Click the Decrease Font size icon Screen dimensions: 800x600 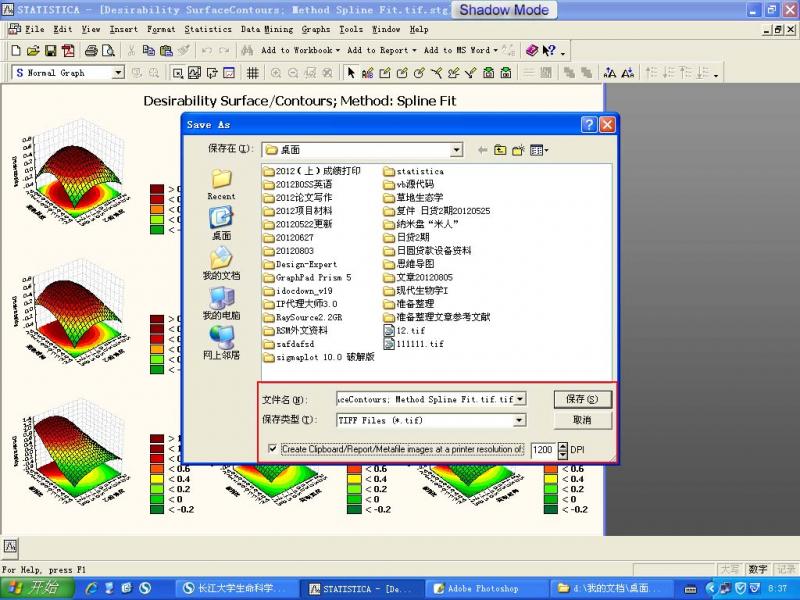coord(628,73)
